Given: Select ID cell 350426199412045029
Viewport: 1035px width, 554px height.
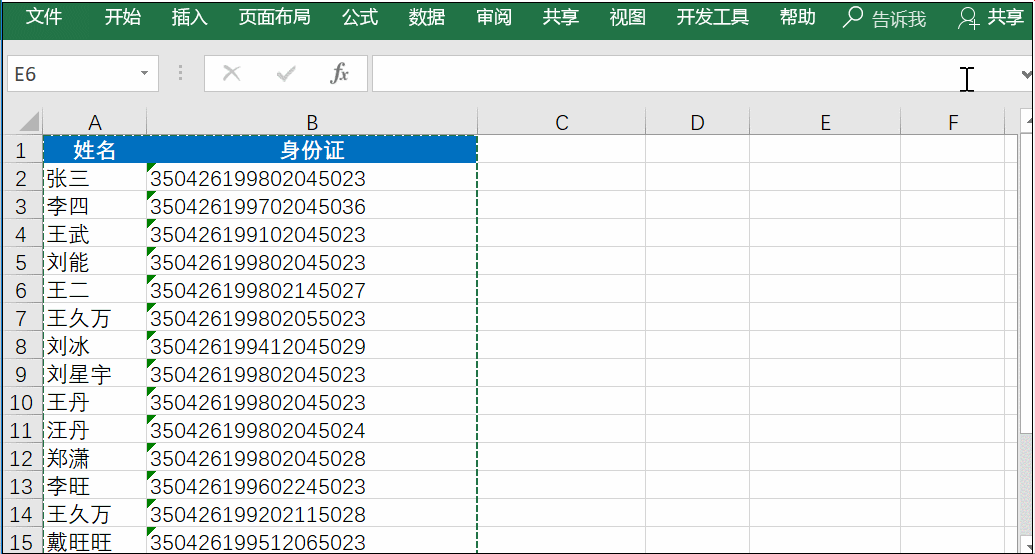Looking at the screenshot, I should [x=312, y=346].
